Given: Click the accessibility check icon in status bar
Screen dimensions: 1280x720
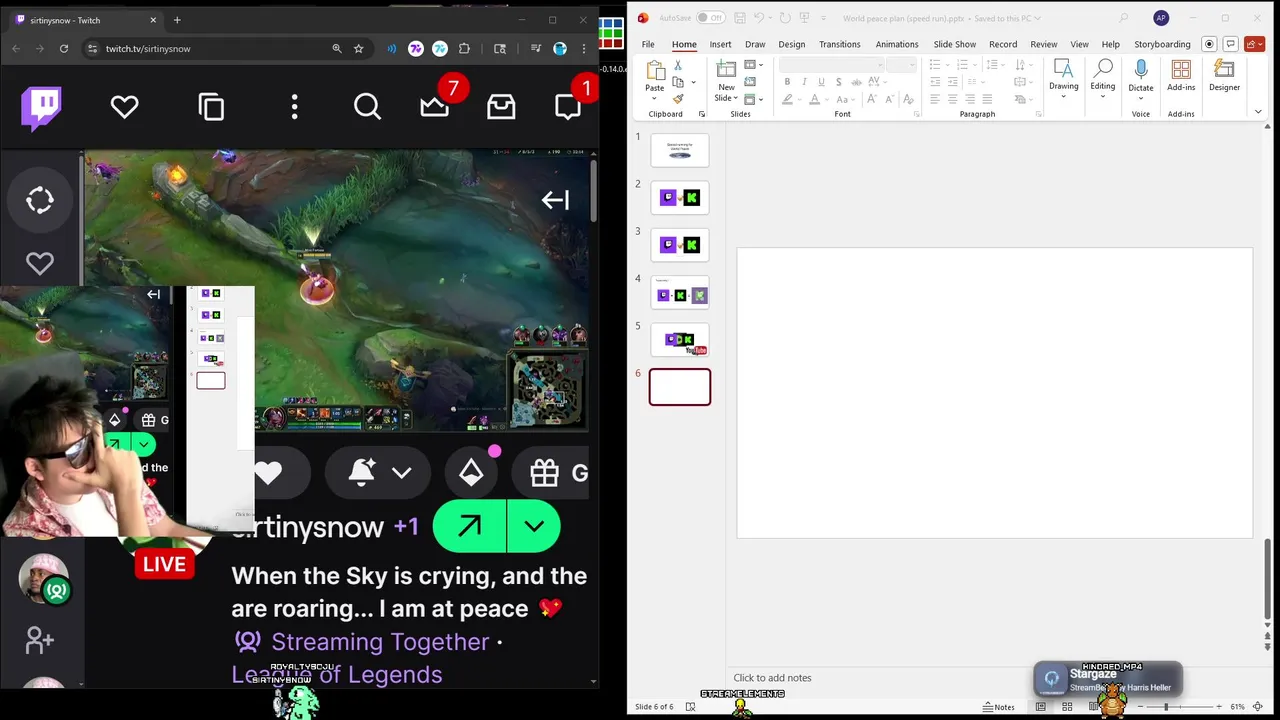Looking at the screenshot, I should 690,707.
